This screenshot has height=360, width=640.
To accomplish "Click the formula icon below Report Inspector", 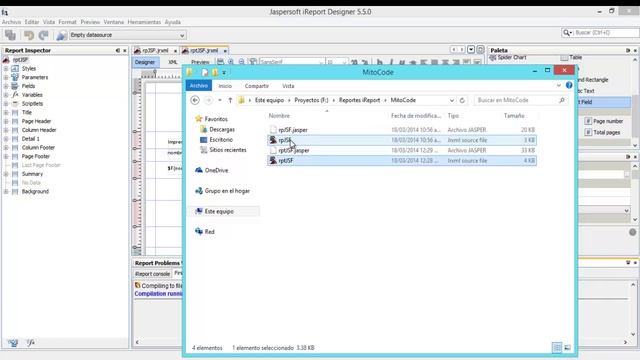I will [31, 343].
